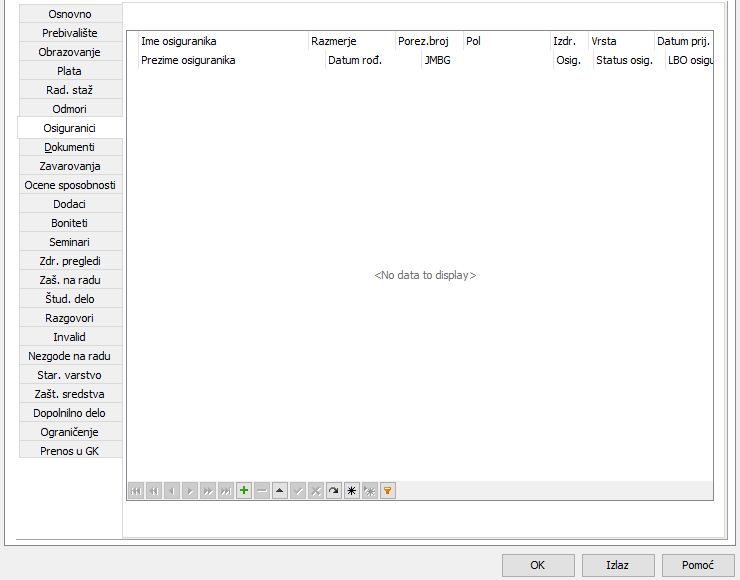Select the Plata tab

(70, 71)
